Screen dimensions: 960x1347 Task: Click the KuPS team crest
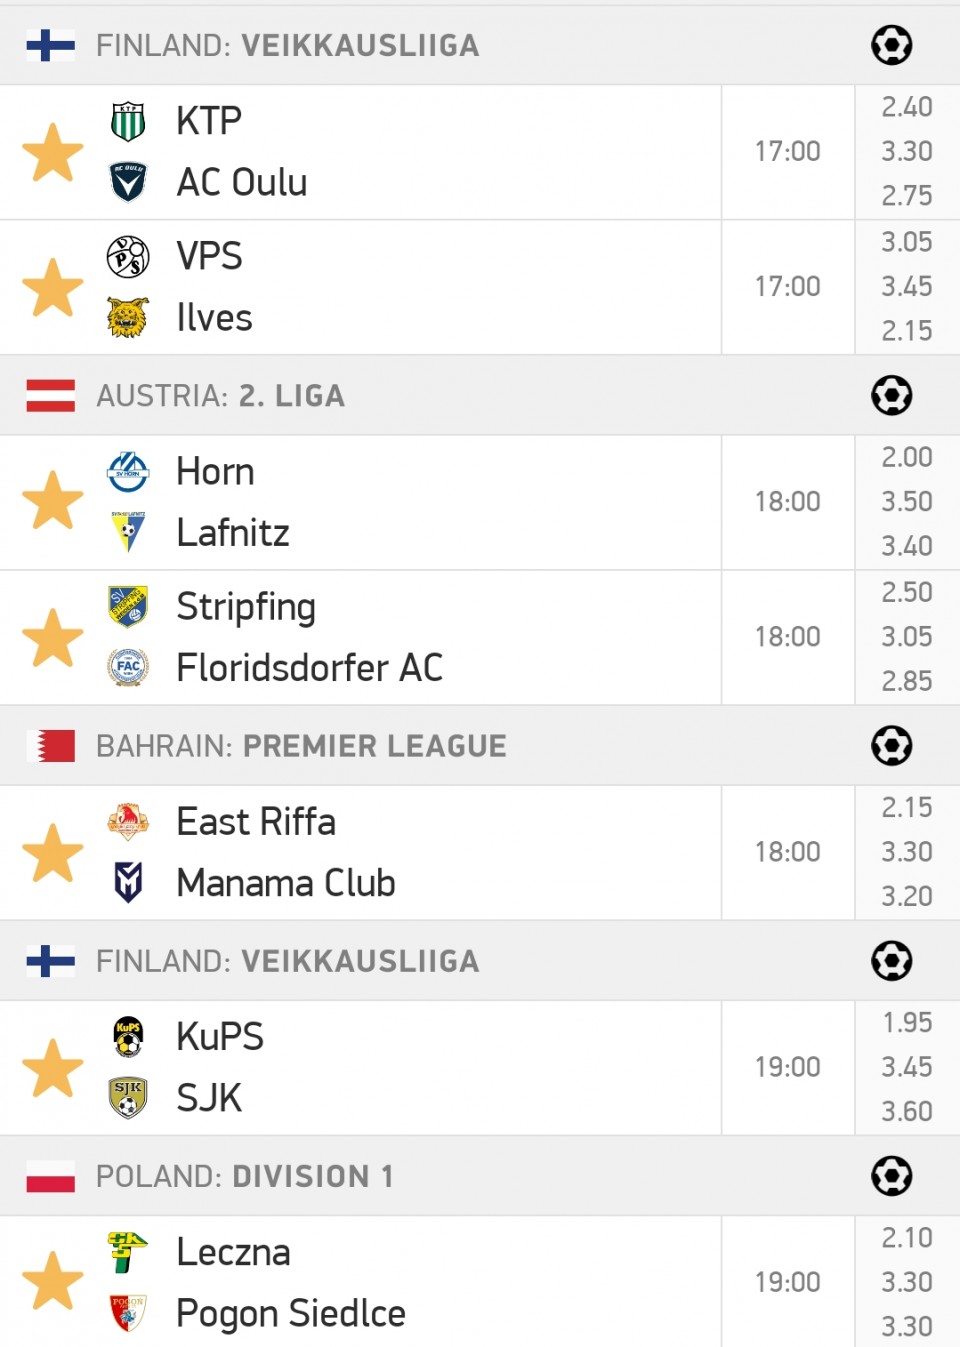point(128,1037)
